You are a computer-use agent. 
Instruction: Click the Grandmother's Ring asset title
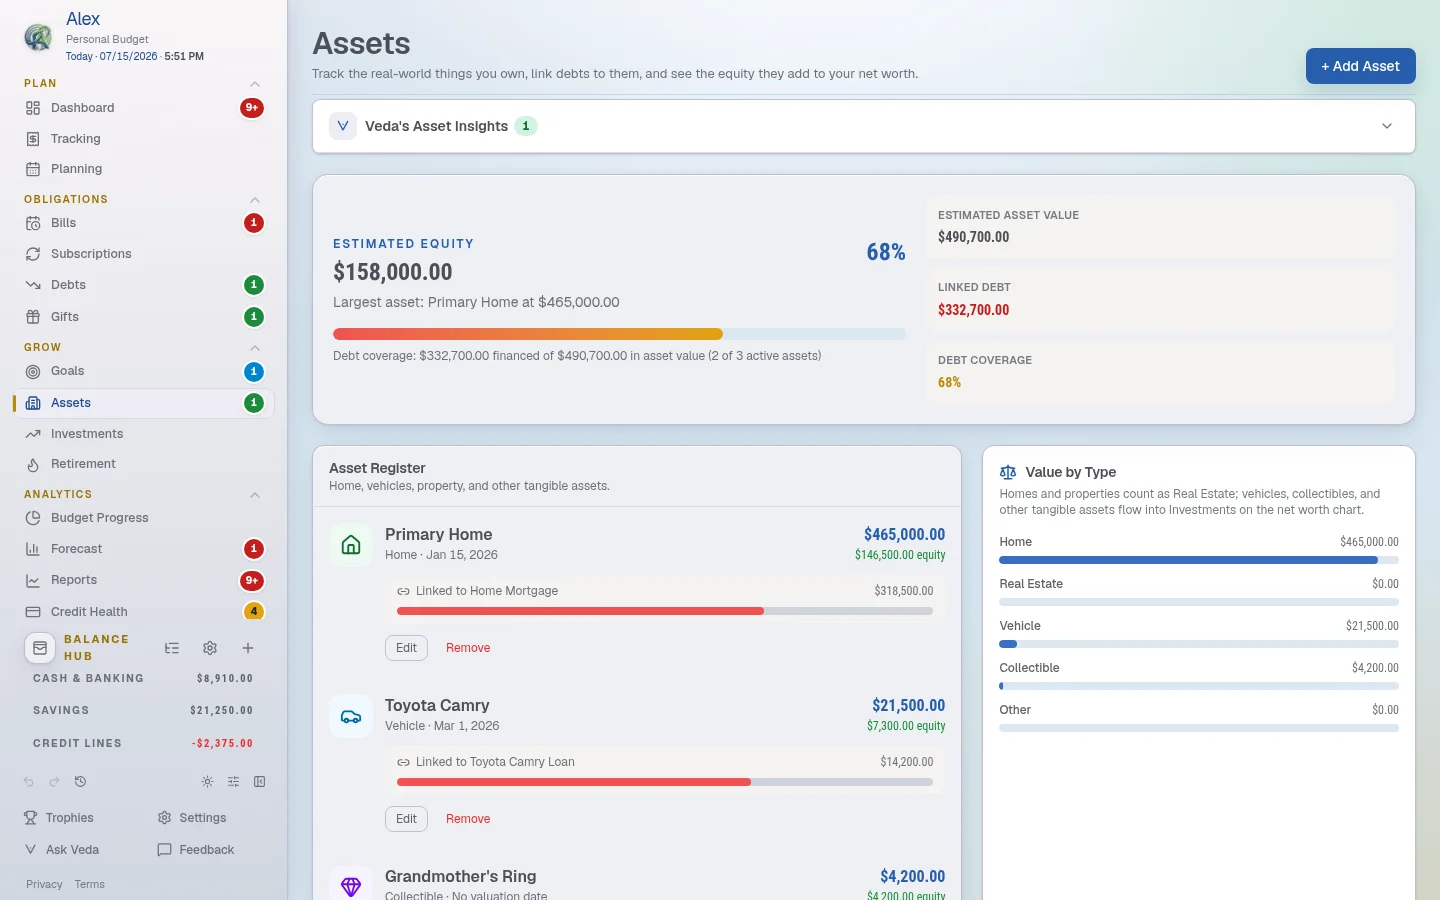coord(460,876)
